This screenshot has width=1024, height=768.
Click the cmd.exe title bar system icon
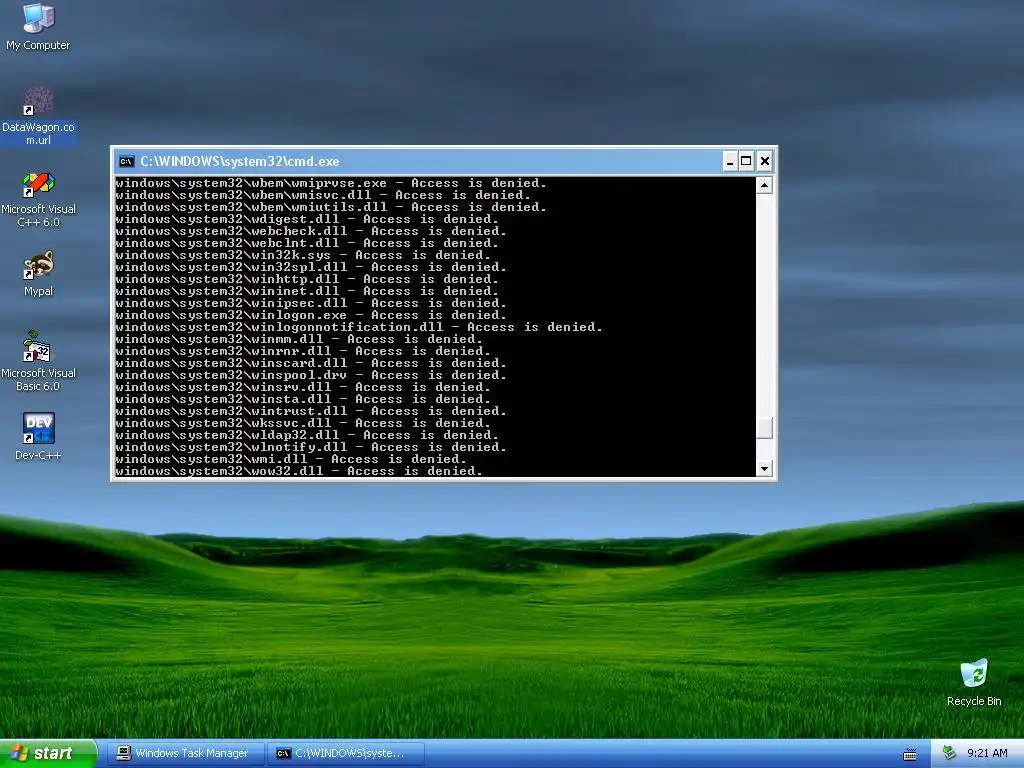pos(126,161)
